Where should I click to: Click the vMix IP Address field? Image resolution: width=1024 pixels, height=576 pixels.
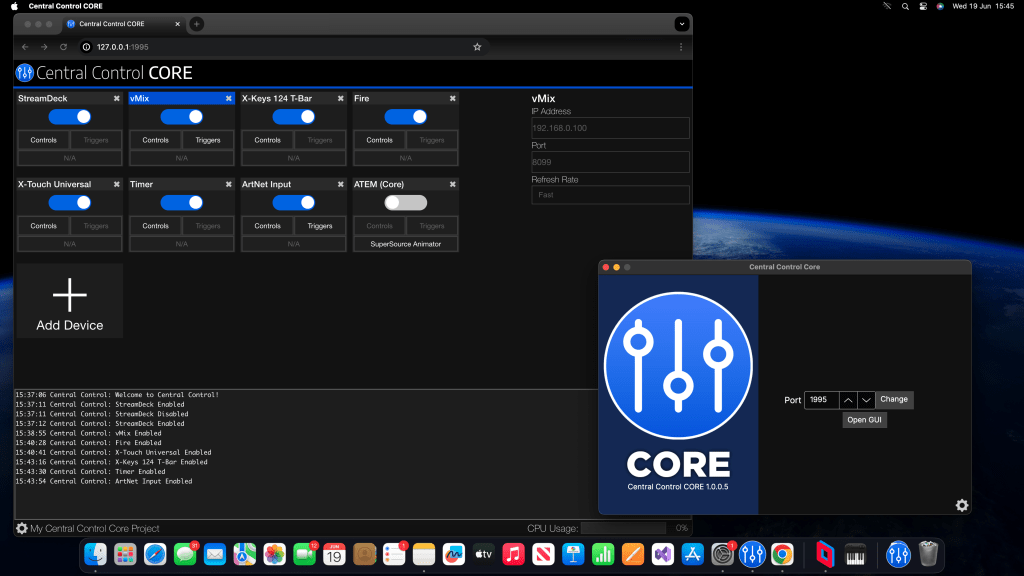(610, 128)
